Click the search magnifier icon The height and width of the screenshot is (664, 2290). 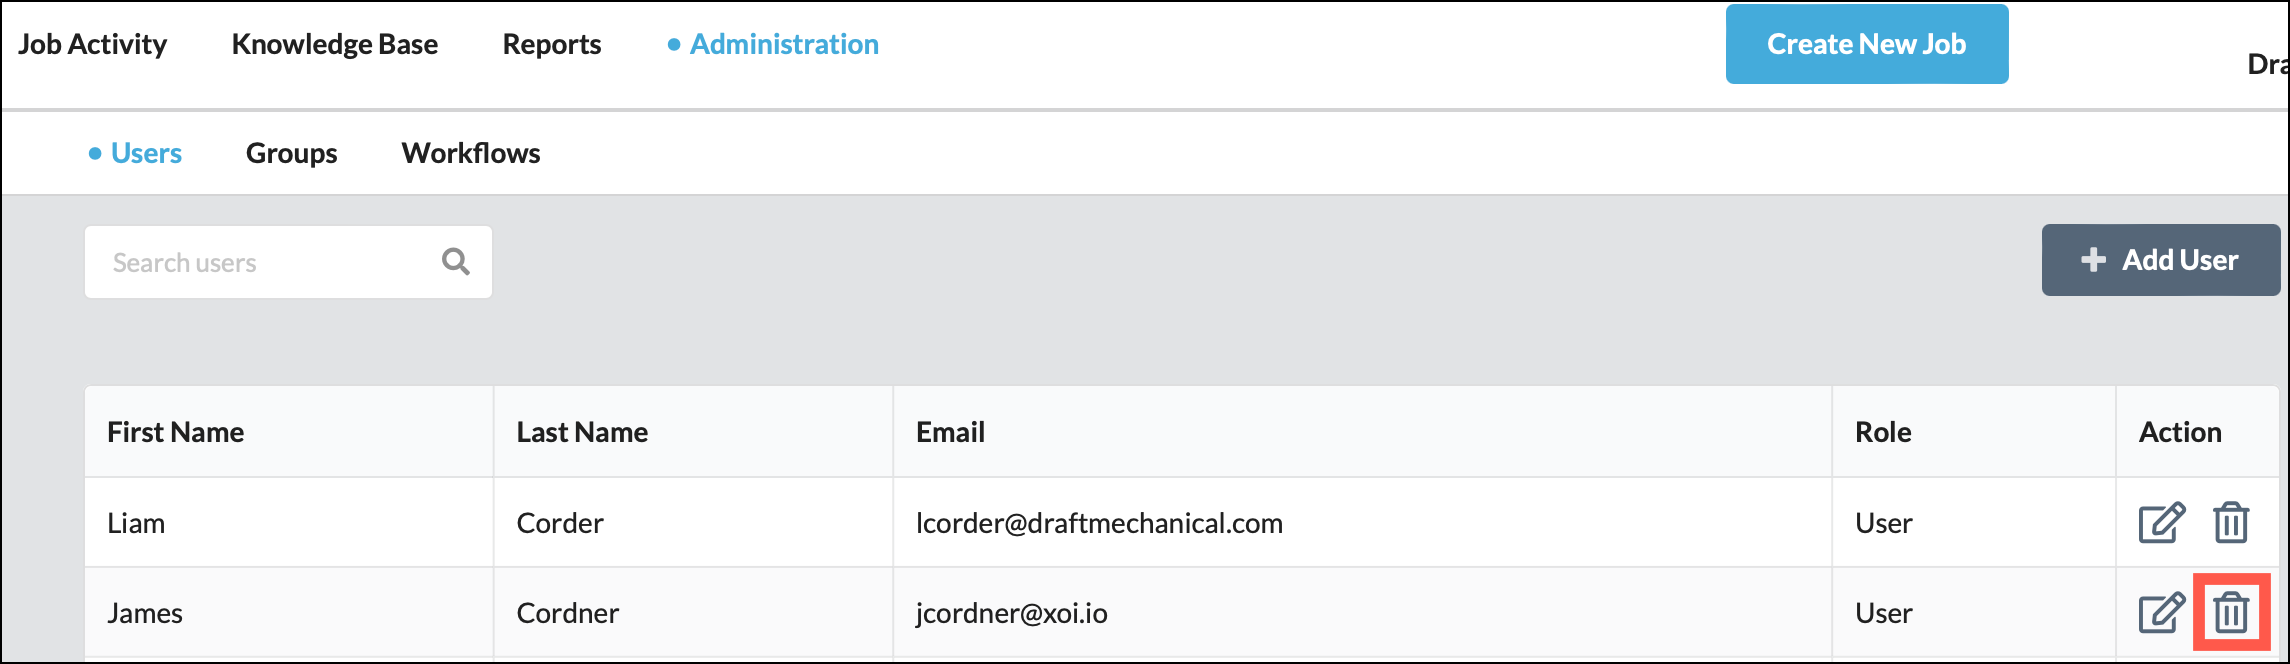456,262
